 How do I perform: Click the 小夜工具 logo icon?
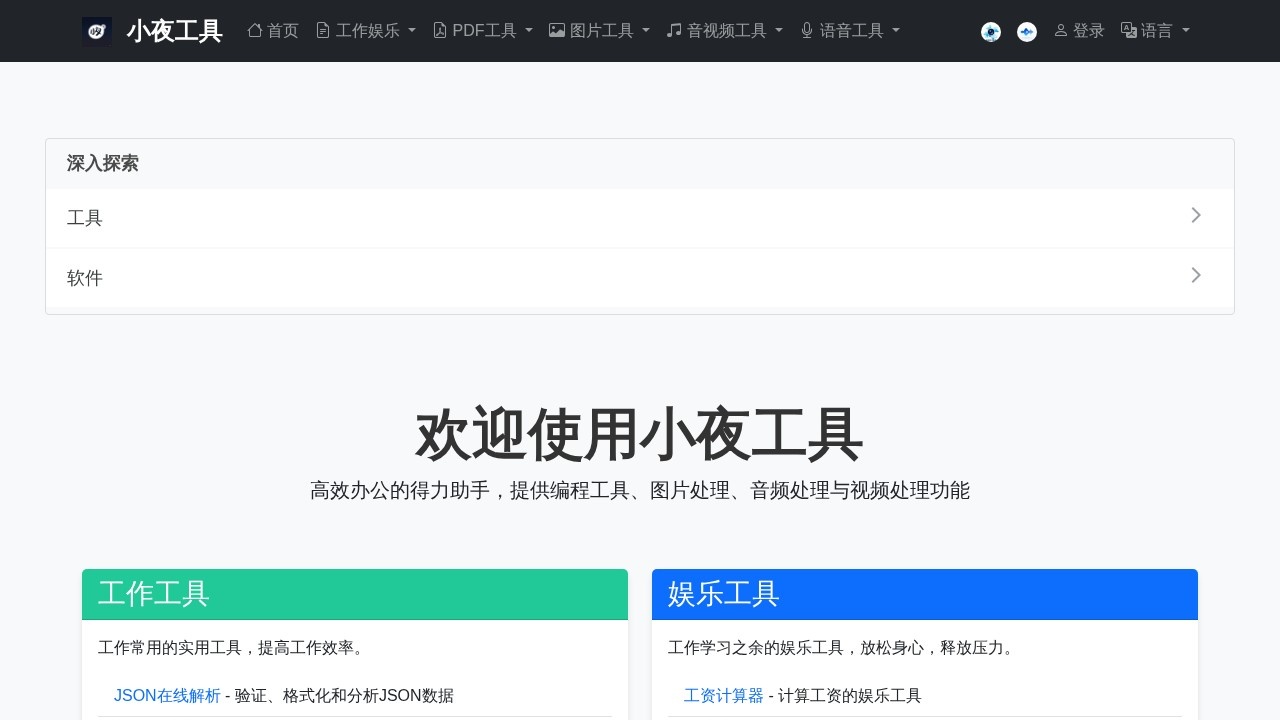pos(96,31)
